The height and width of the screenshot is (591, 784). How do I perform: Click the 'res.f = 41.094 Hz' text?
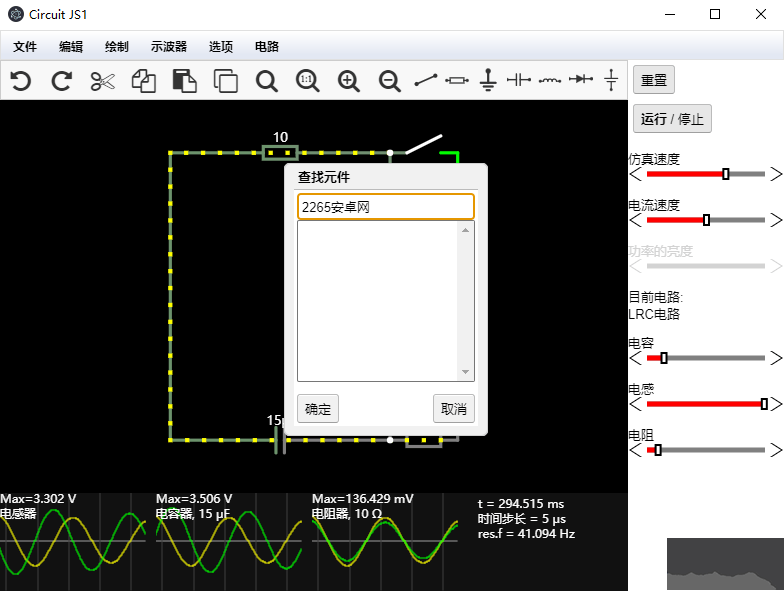[x=526, y=534]
